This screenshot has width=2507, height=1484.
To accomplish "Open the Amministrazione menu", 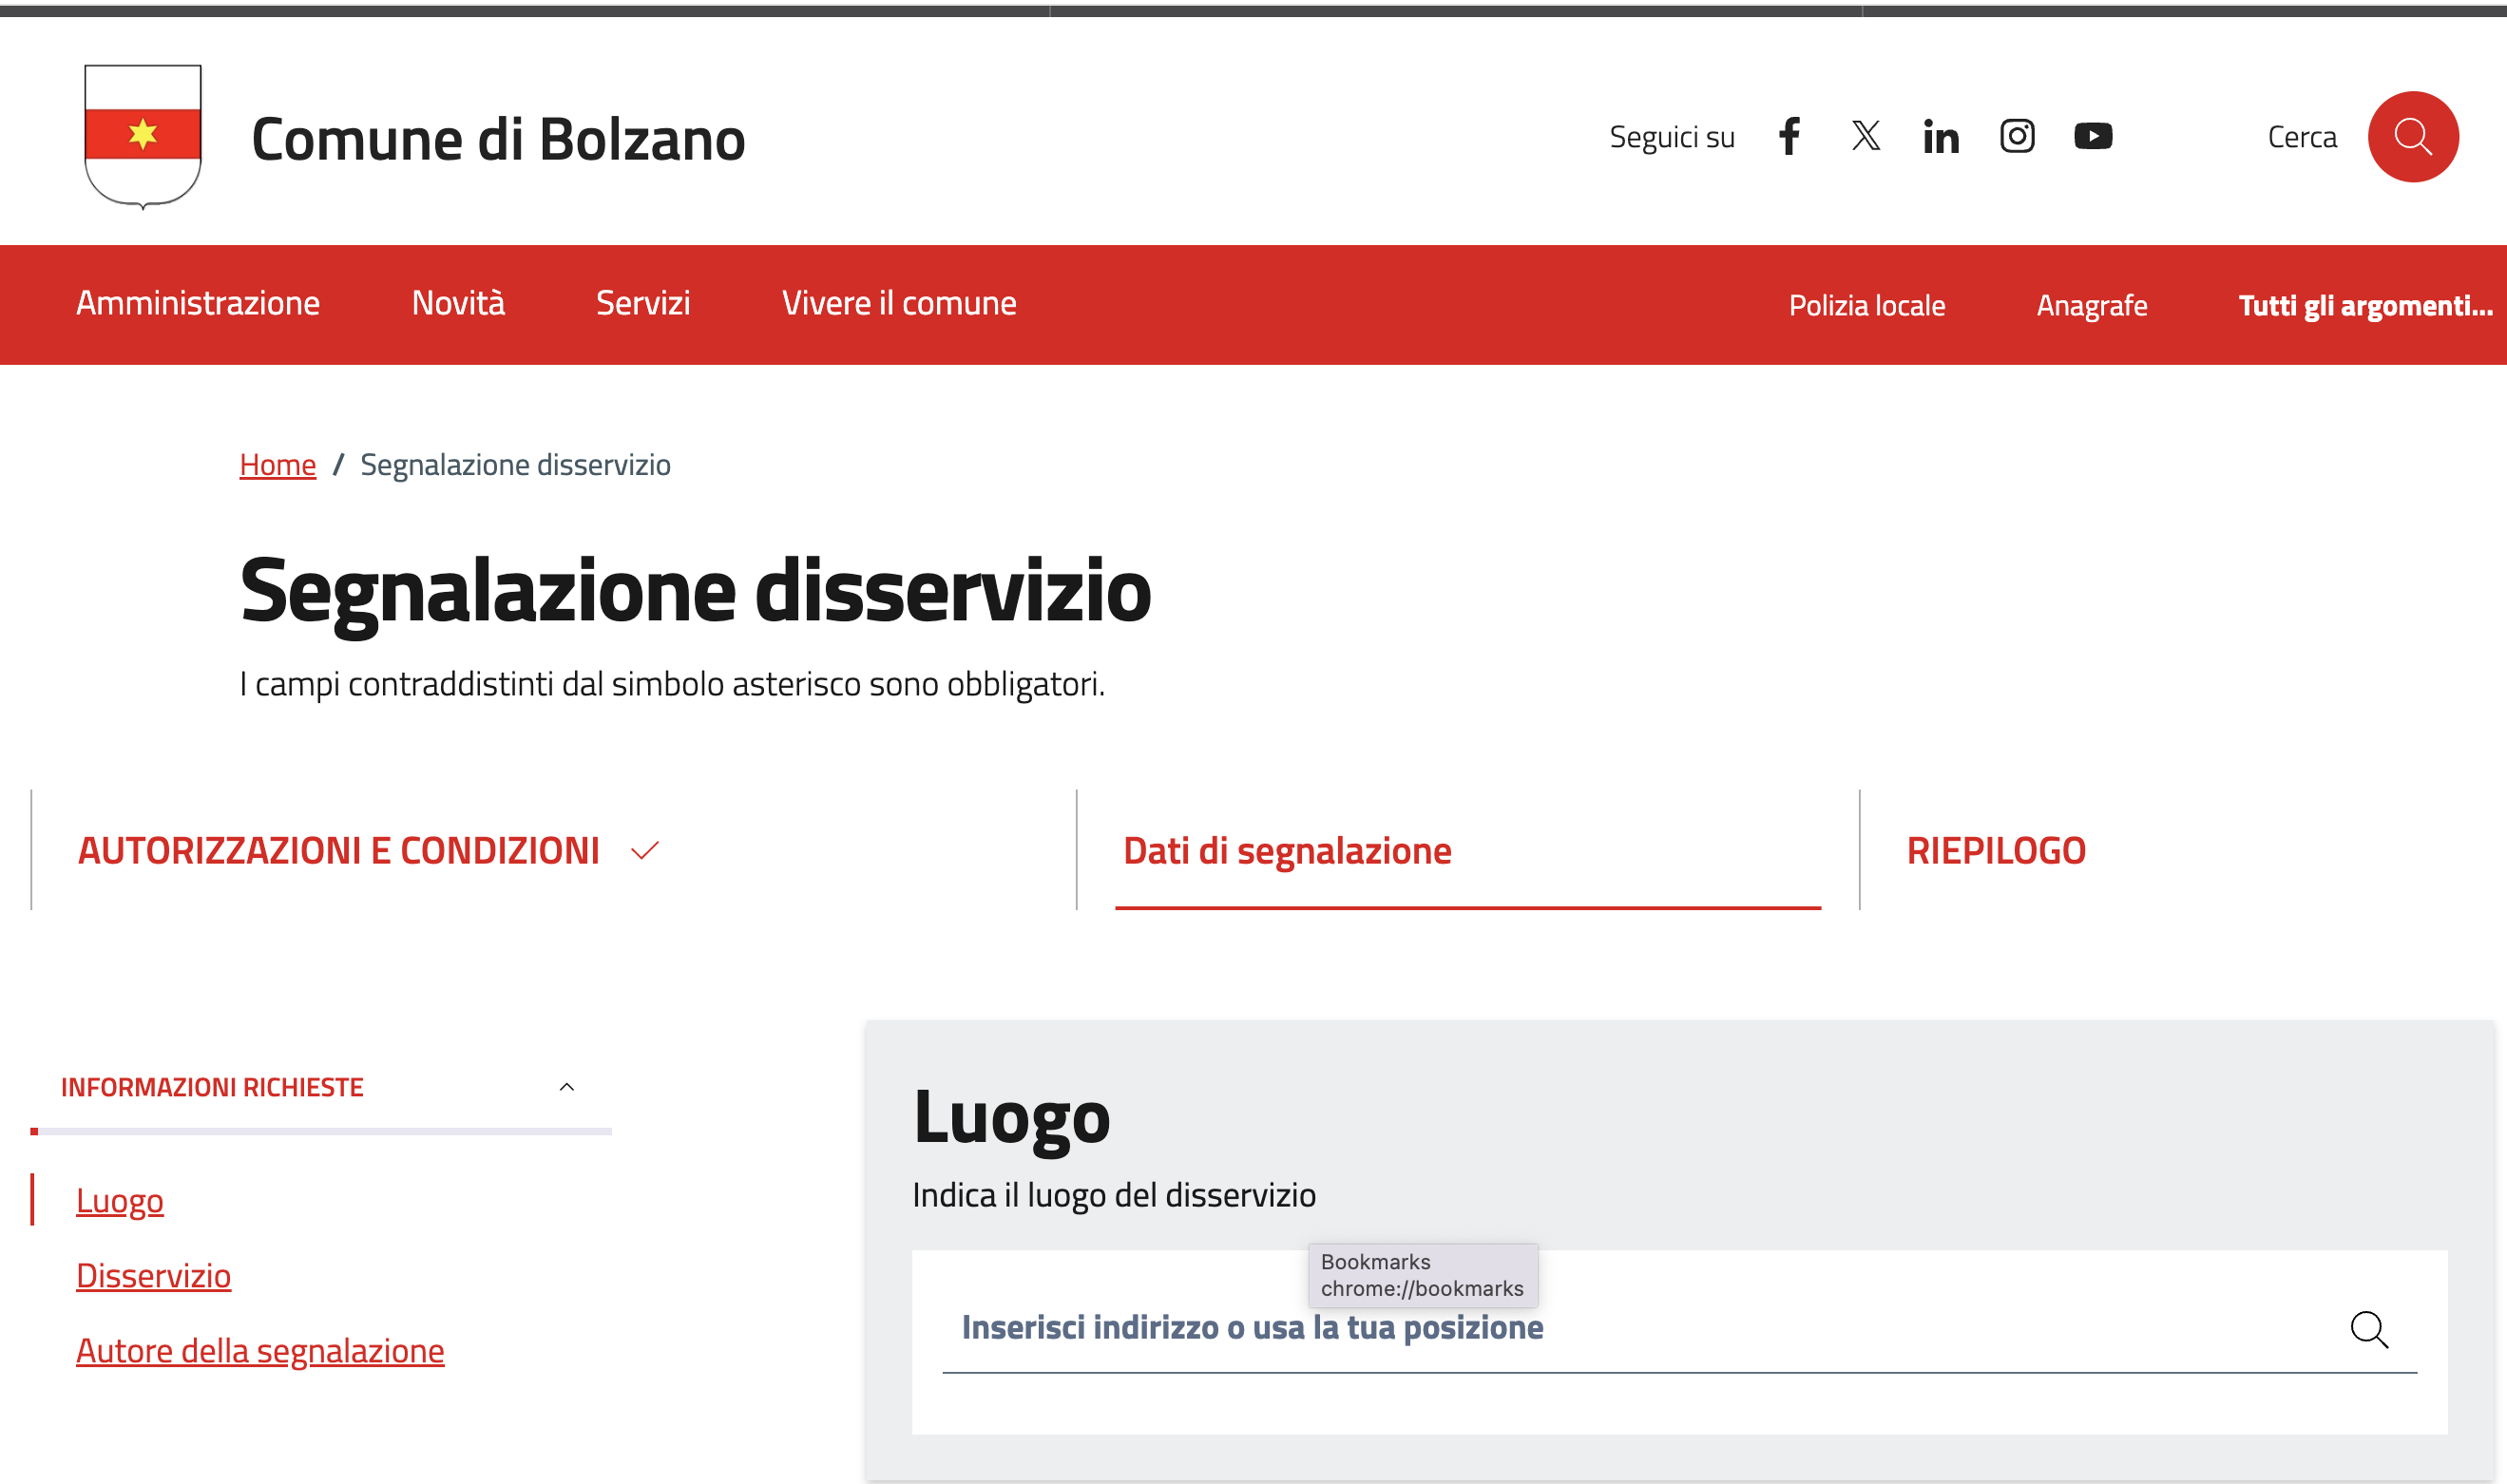I will click(x=198, y=303).
